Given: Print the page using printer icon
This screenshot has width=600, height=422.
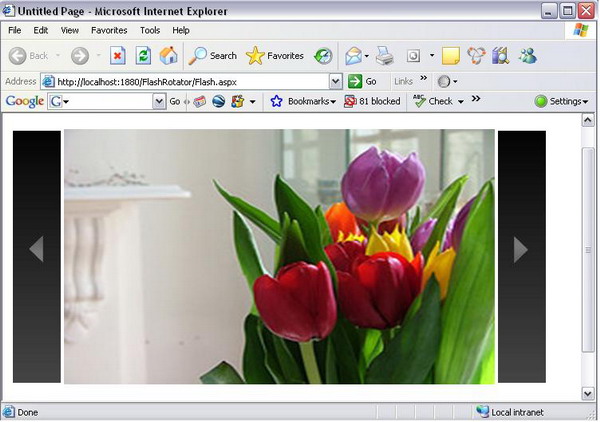Looking at the screenshot, I should (385, 56).
